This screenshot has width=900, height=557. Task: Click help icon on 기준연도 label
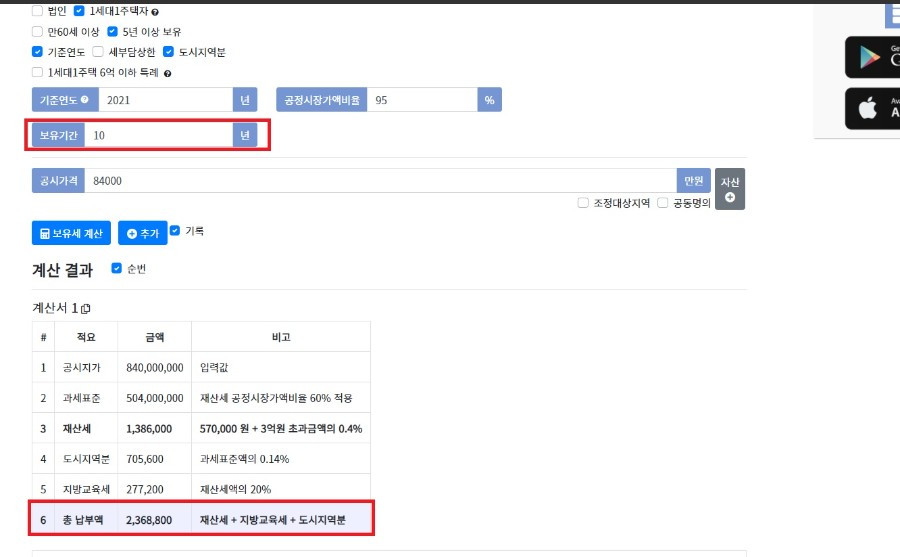[x=85, y=99]
